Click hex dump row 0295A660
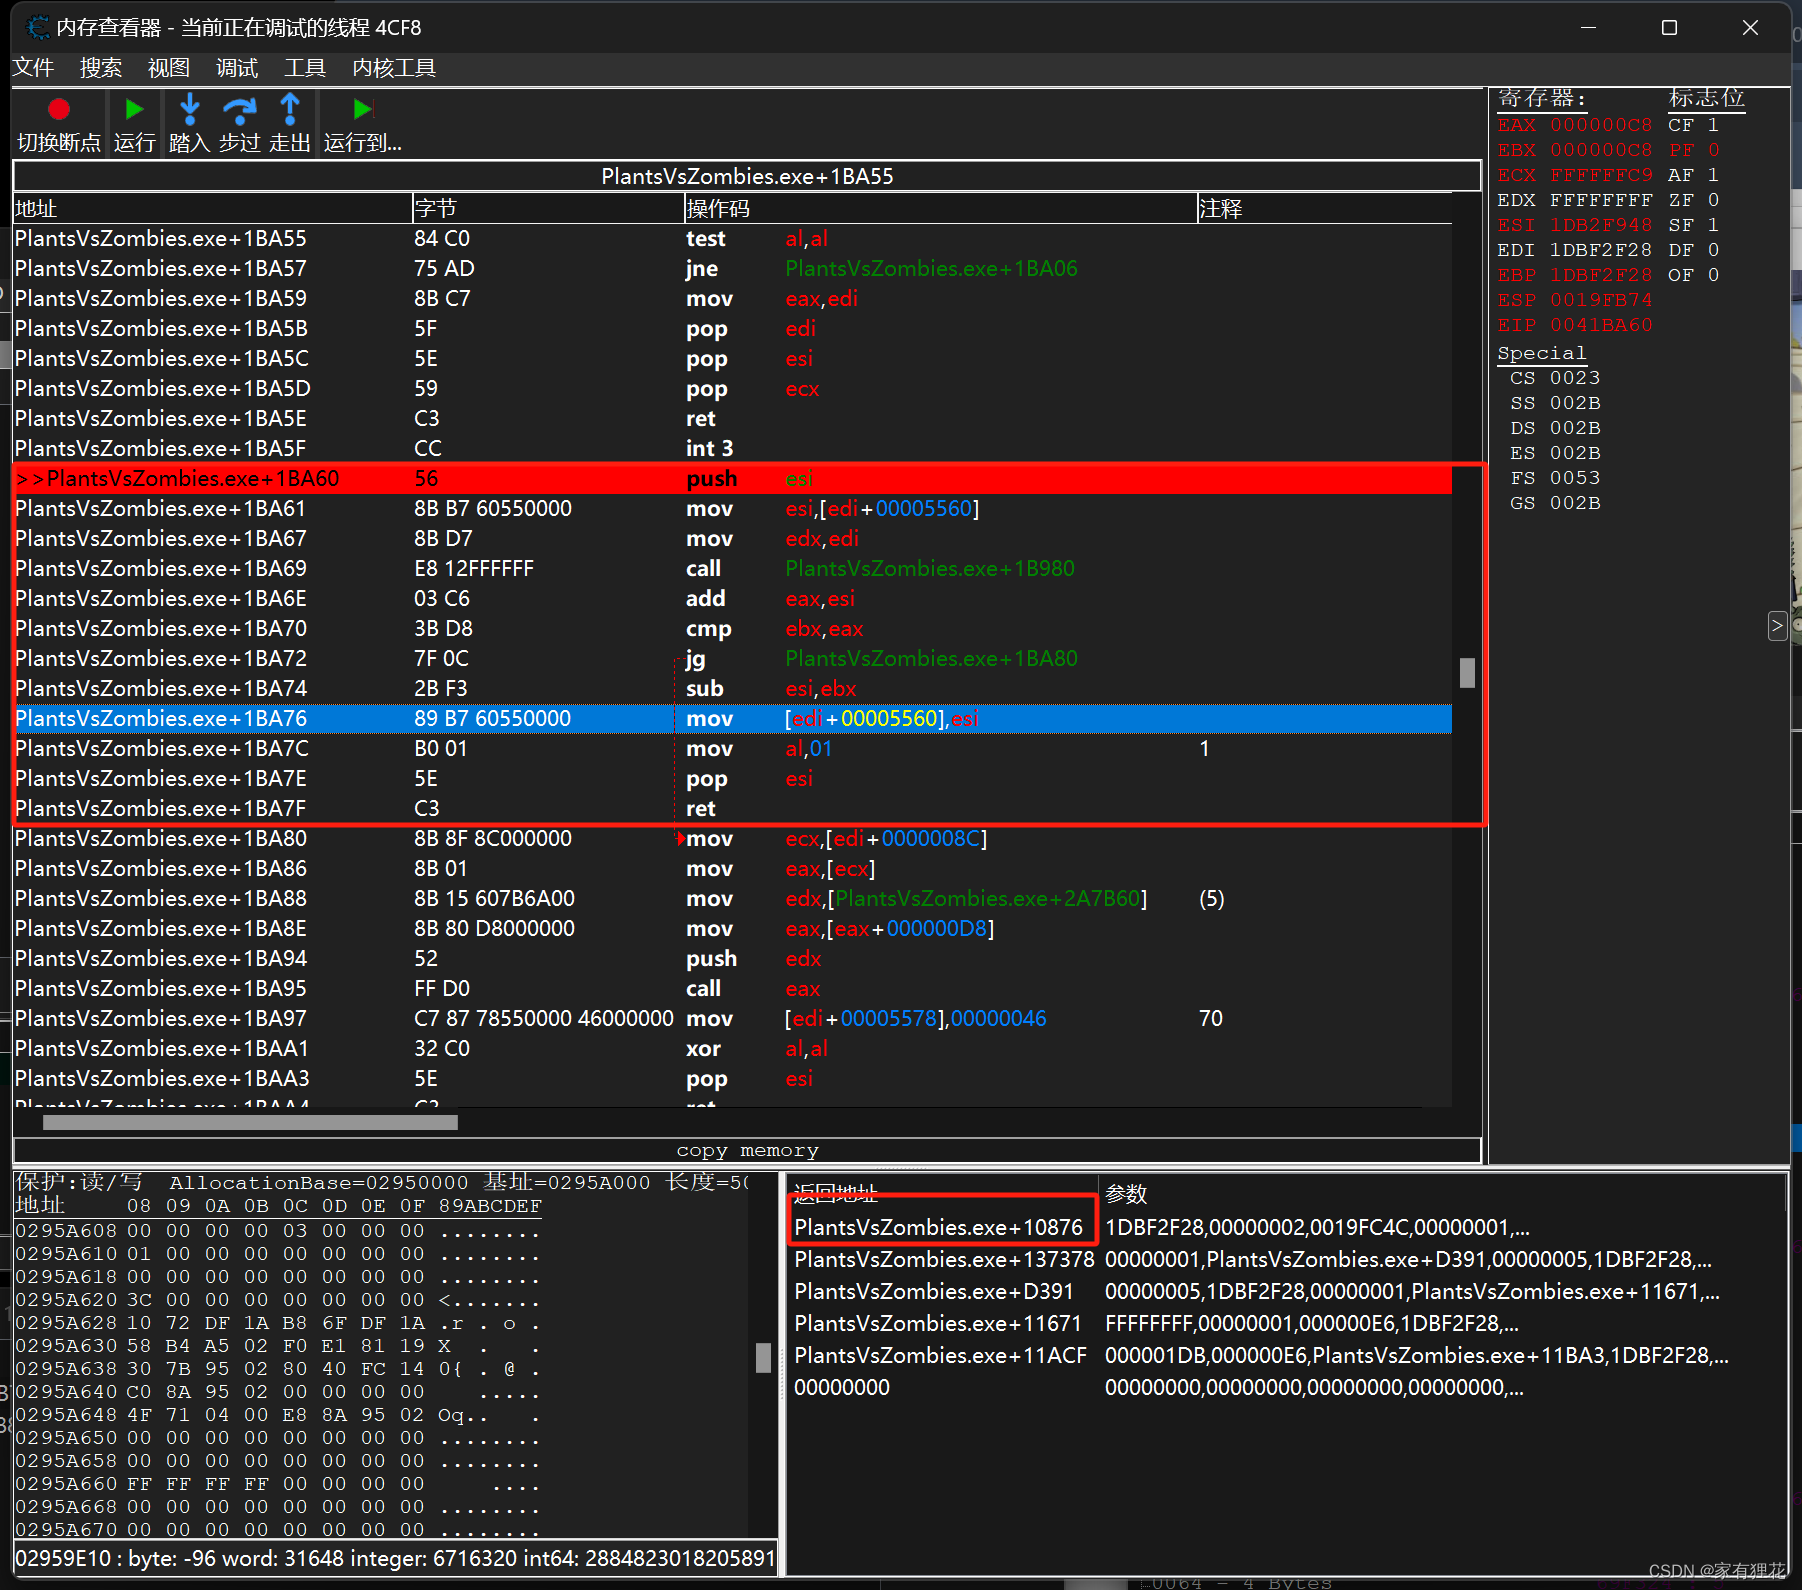 tap(279, 1484)
